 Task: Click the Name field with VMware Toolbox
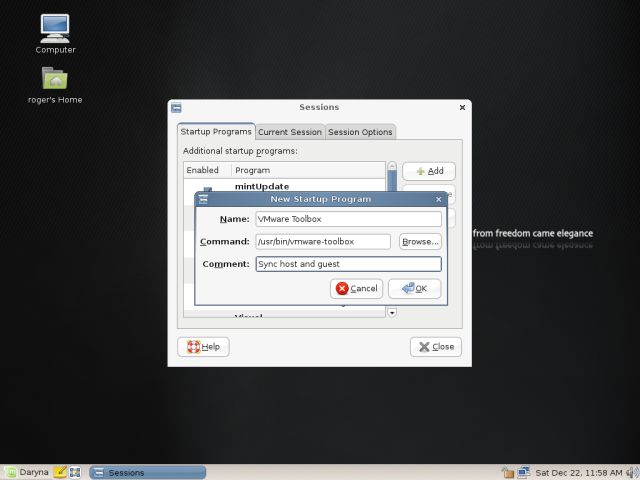[348, 219]
